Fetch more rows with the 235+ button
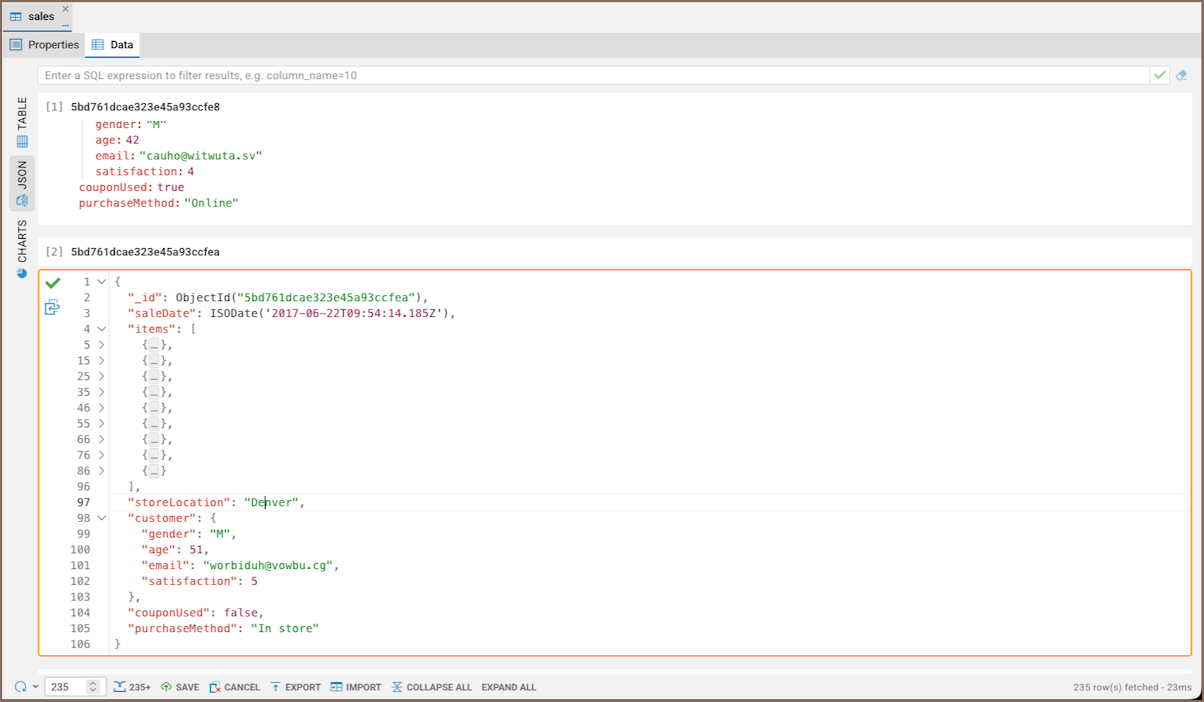Screen dimensions: 1204x702 point(132,687)
